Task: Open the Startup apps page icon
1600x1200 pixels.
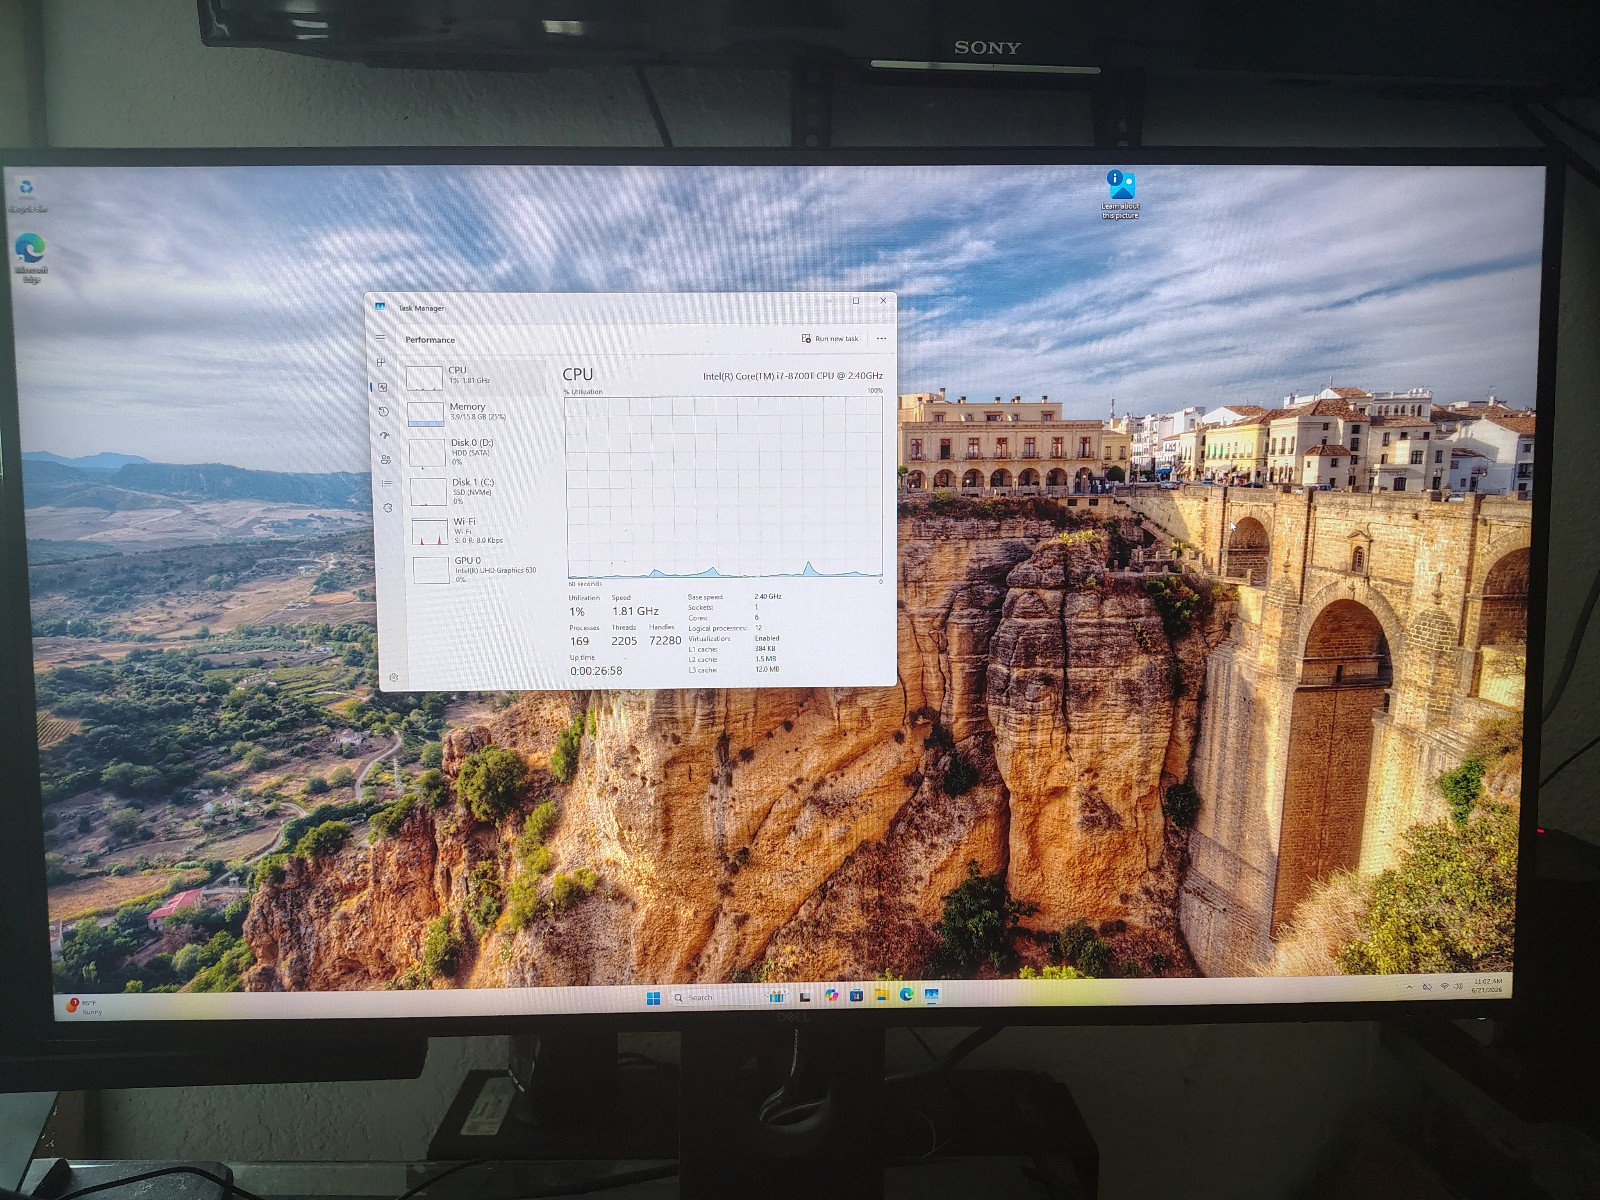Action: pos(384,435)
